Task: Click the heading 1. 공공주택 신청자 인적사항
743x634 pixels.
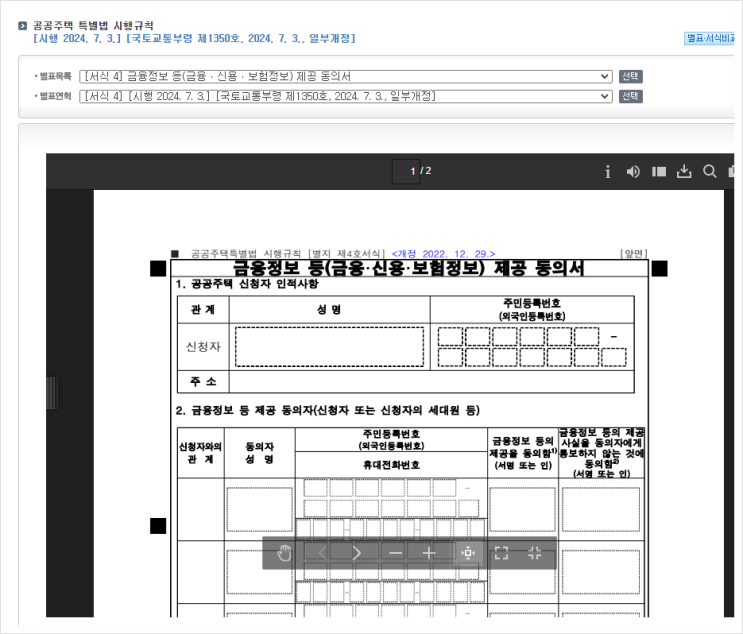Action: tap(247, 284)
